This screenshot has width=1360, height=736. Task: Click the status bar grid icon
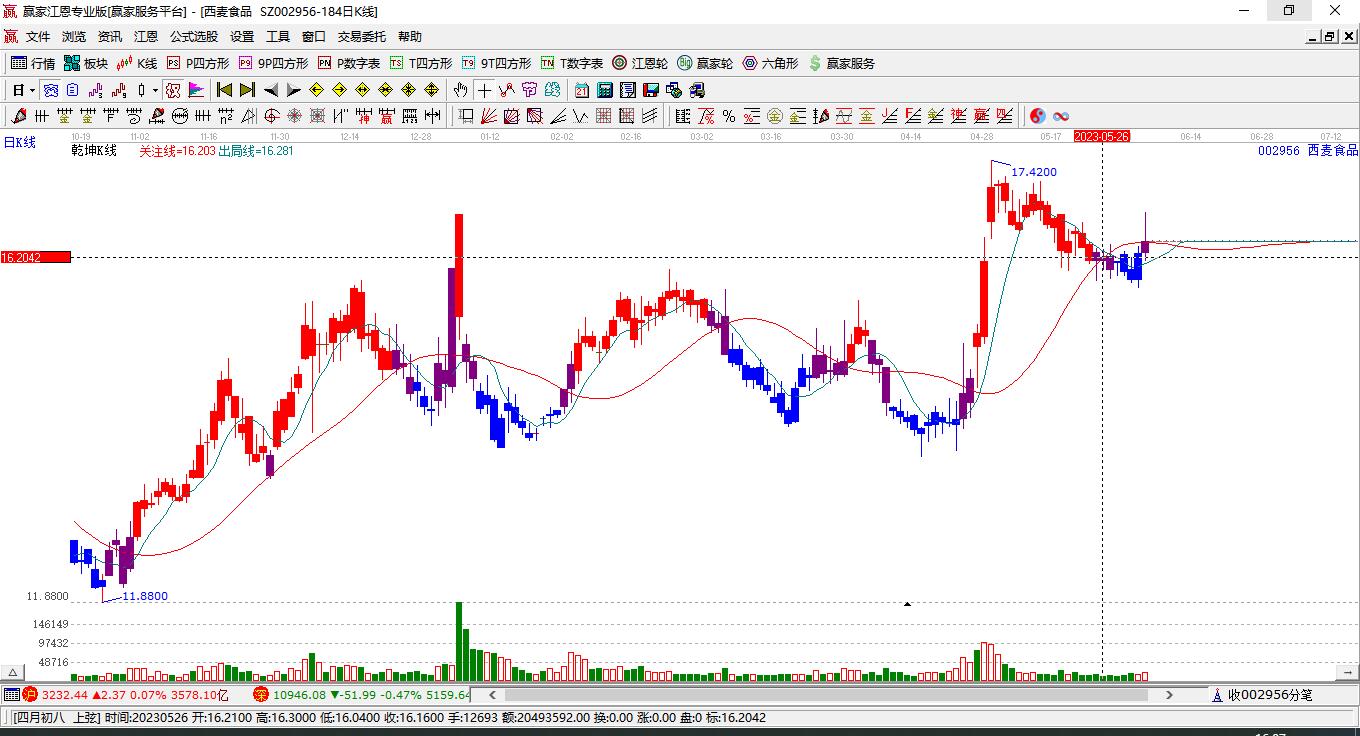click(x=11, y=694)
